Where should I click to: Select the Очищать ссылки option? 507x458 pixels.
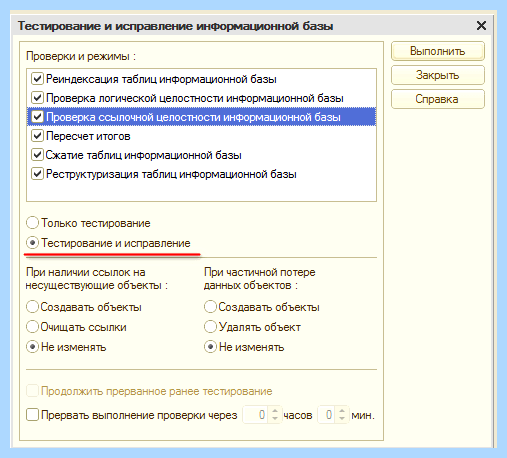click(x=32, y=327)
